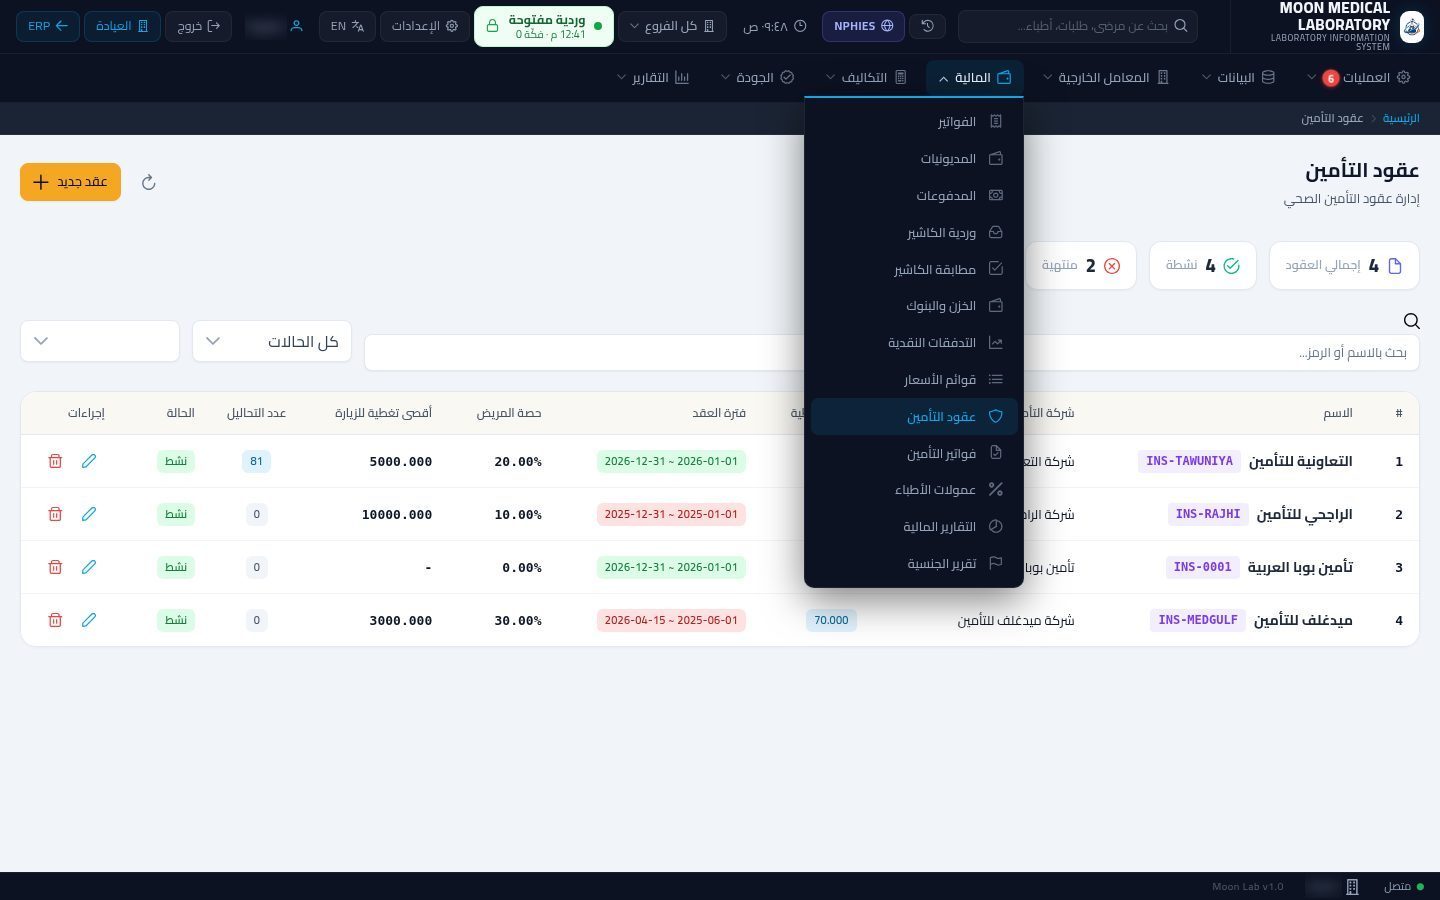Choose قوائم الأسعار in the finance menu
Screen dimensions: 1440x900
[914, 380]
